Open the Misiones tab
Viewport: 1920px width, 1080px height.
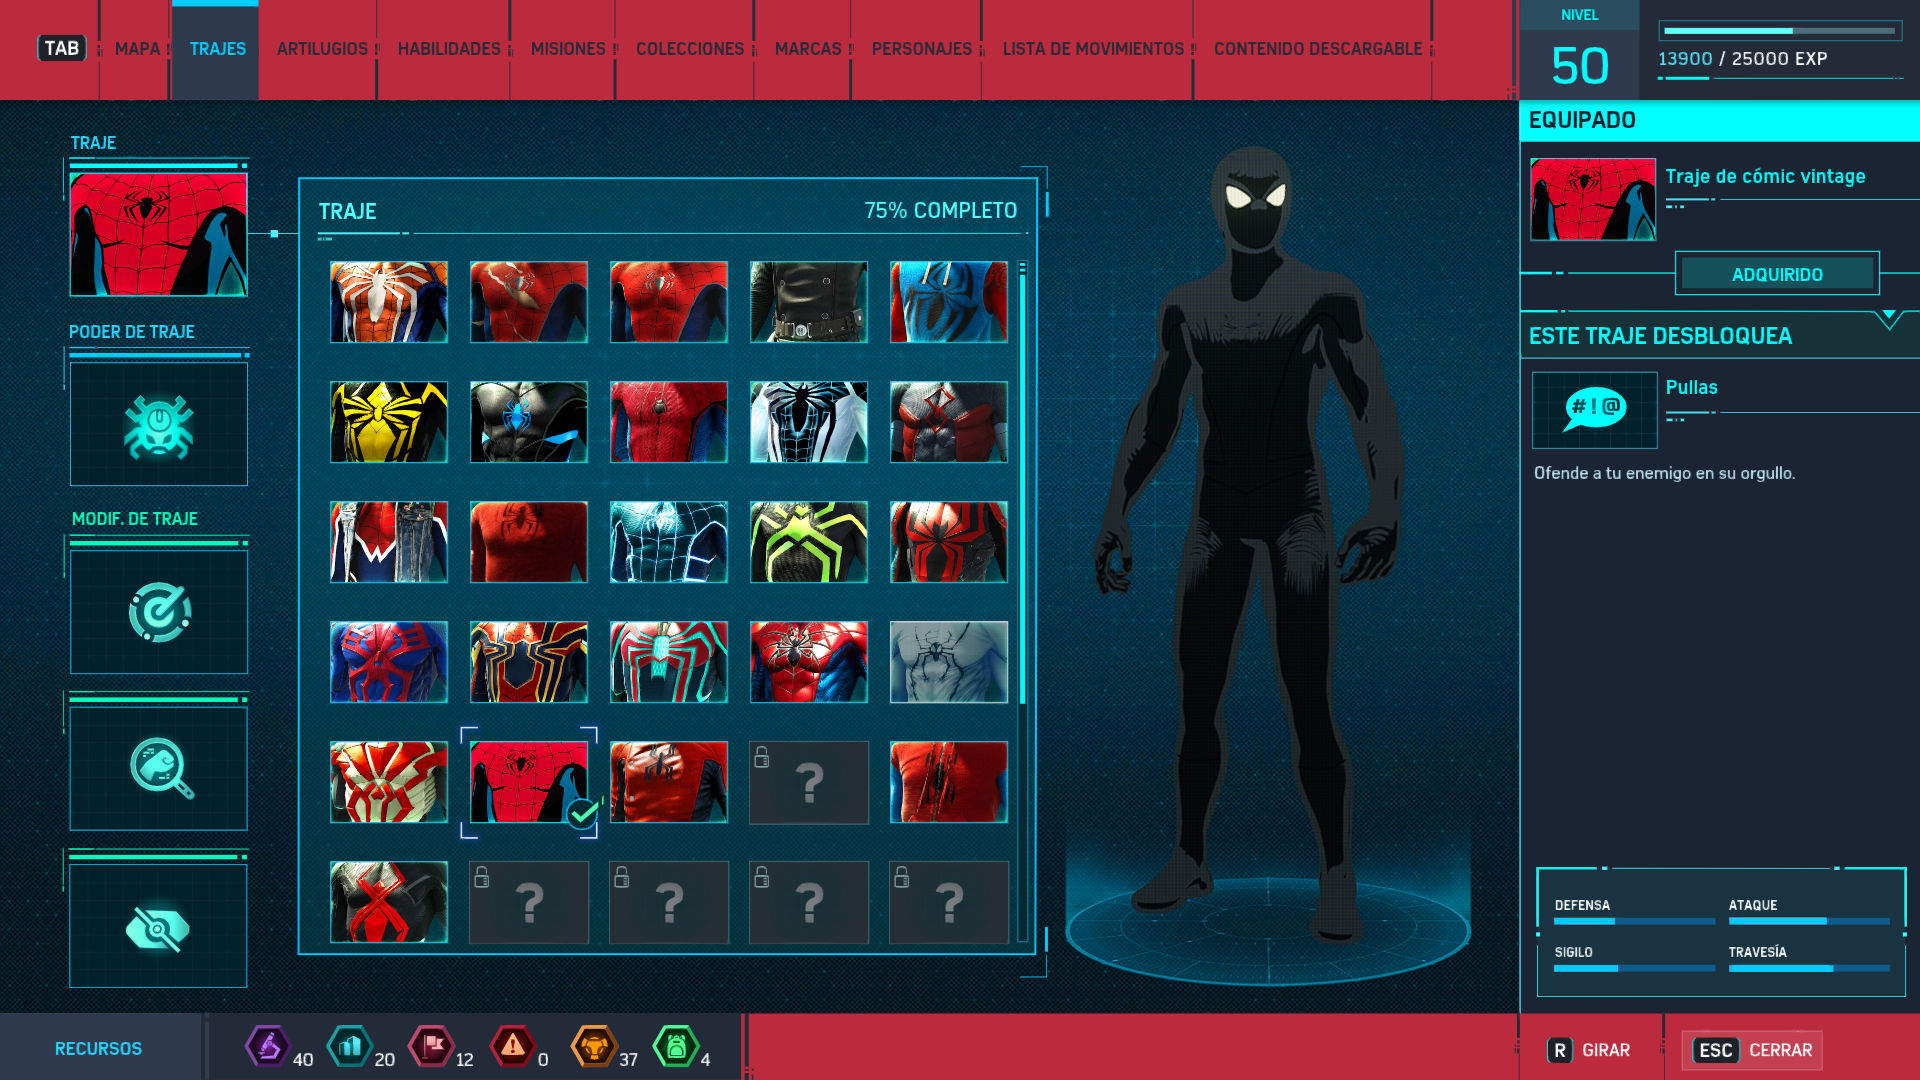pyautogui.click(x=568, y=49)
